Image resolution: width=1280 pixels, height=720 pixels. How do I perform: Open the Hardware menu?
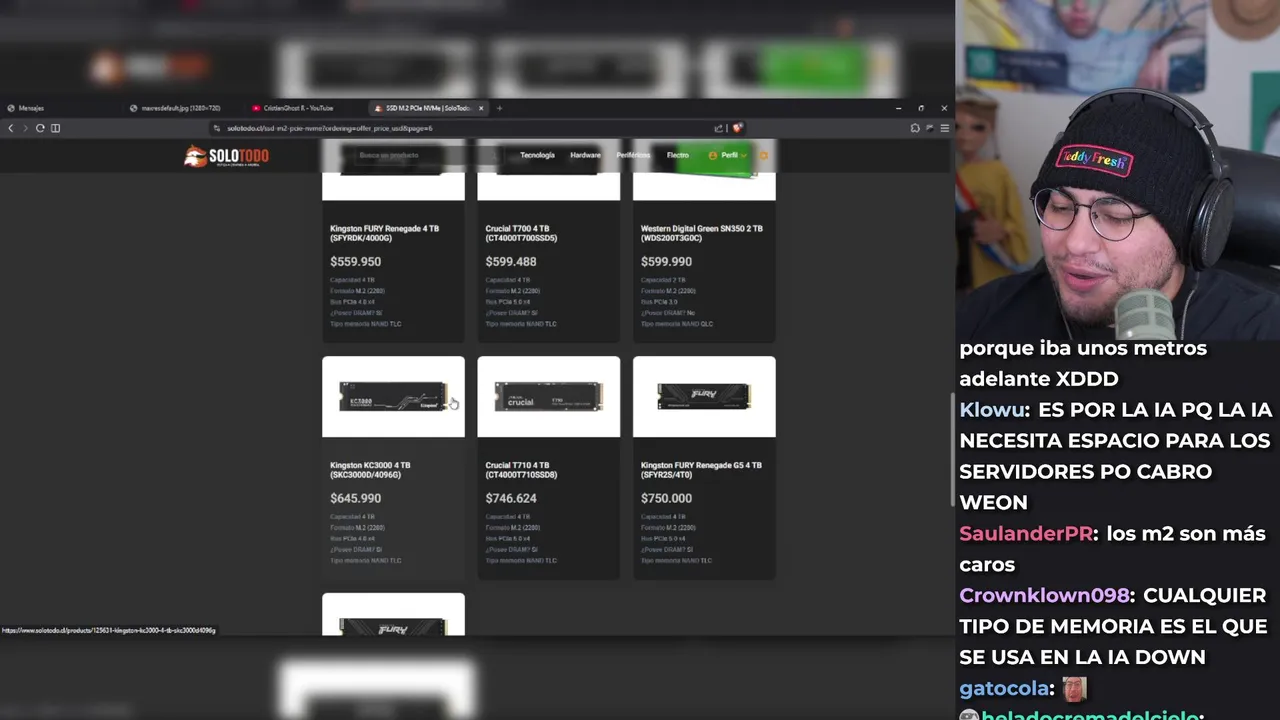click(x=585, y=155)
